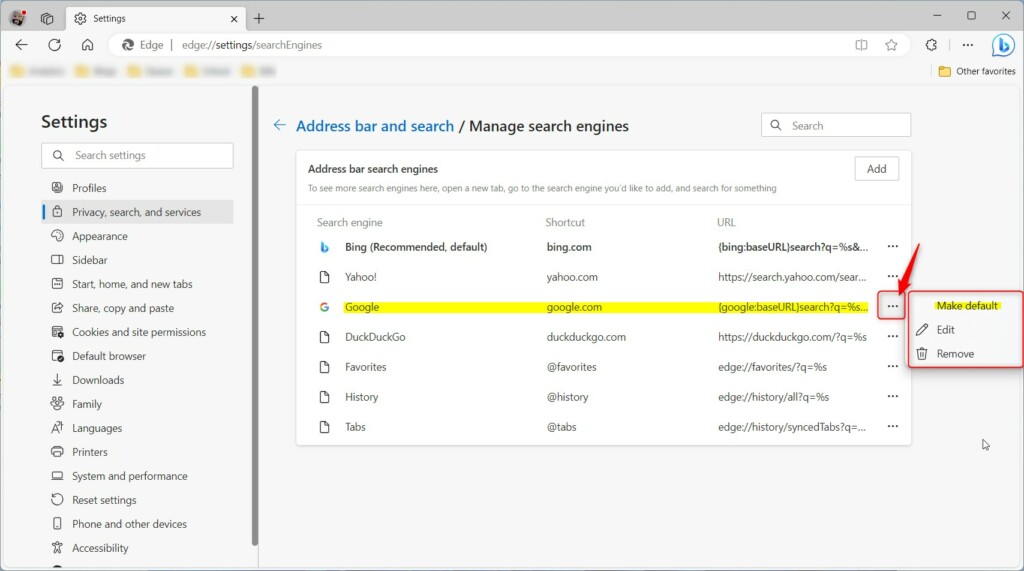Click the Google logo icon in list
1024x571 pixels.
click(x=324, y=307)
